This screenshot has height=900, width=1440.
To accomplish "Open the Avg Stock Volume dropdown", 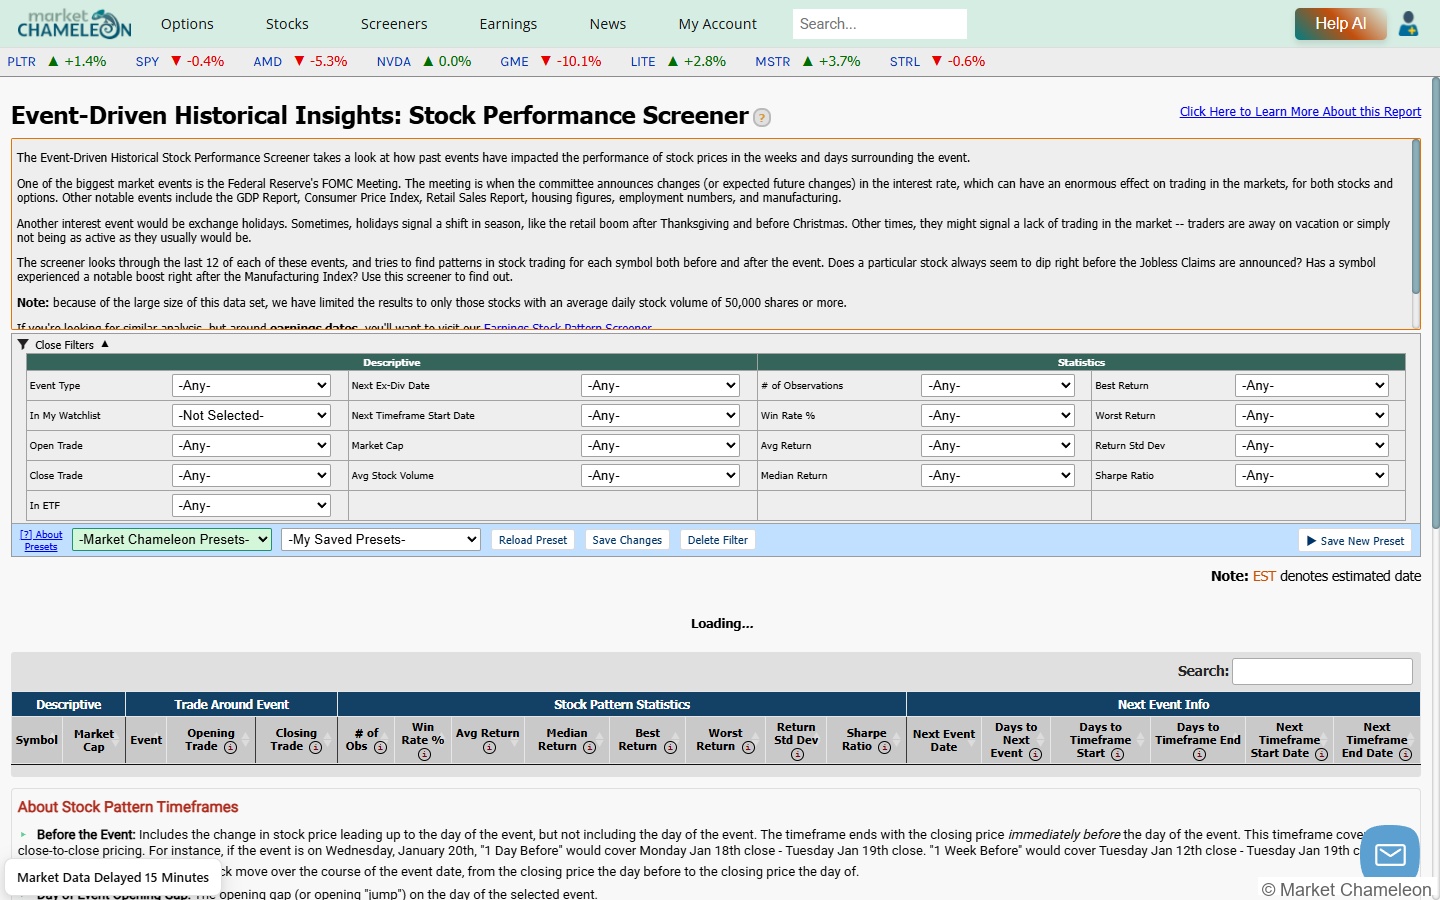I will coord(660,475).
